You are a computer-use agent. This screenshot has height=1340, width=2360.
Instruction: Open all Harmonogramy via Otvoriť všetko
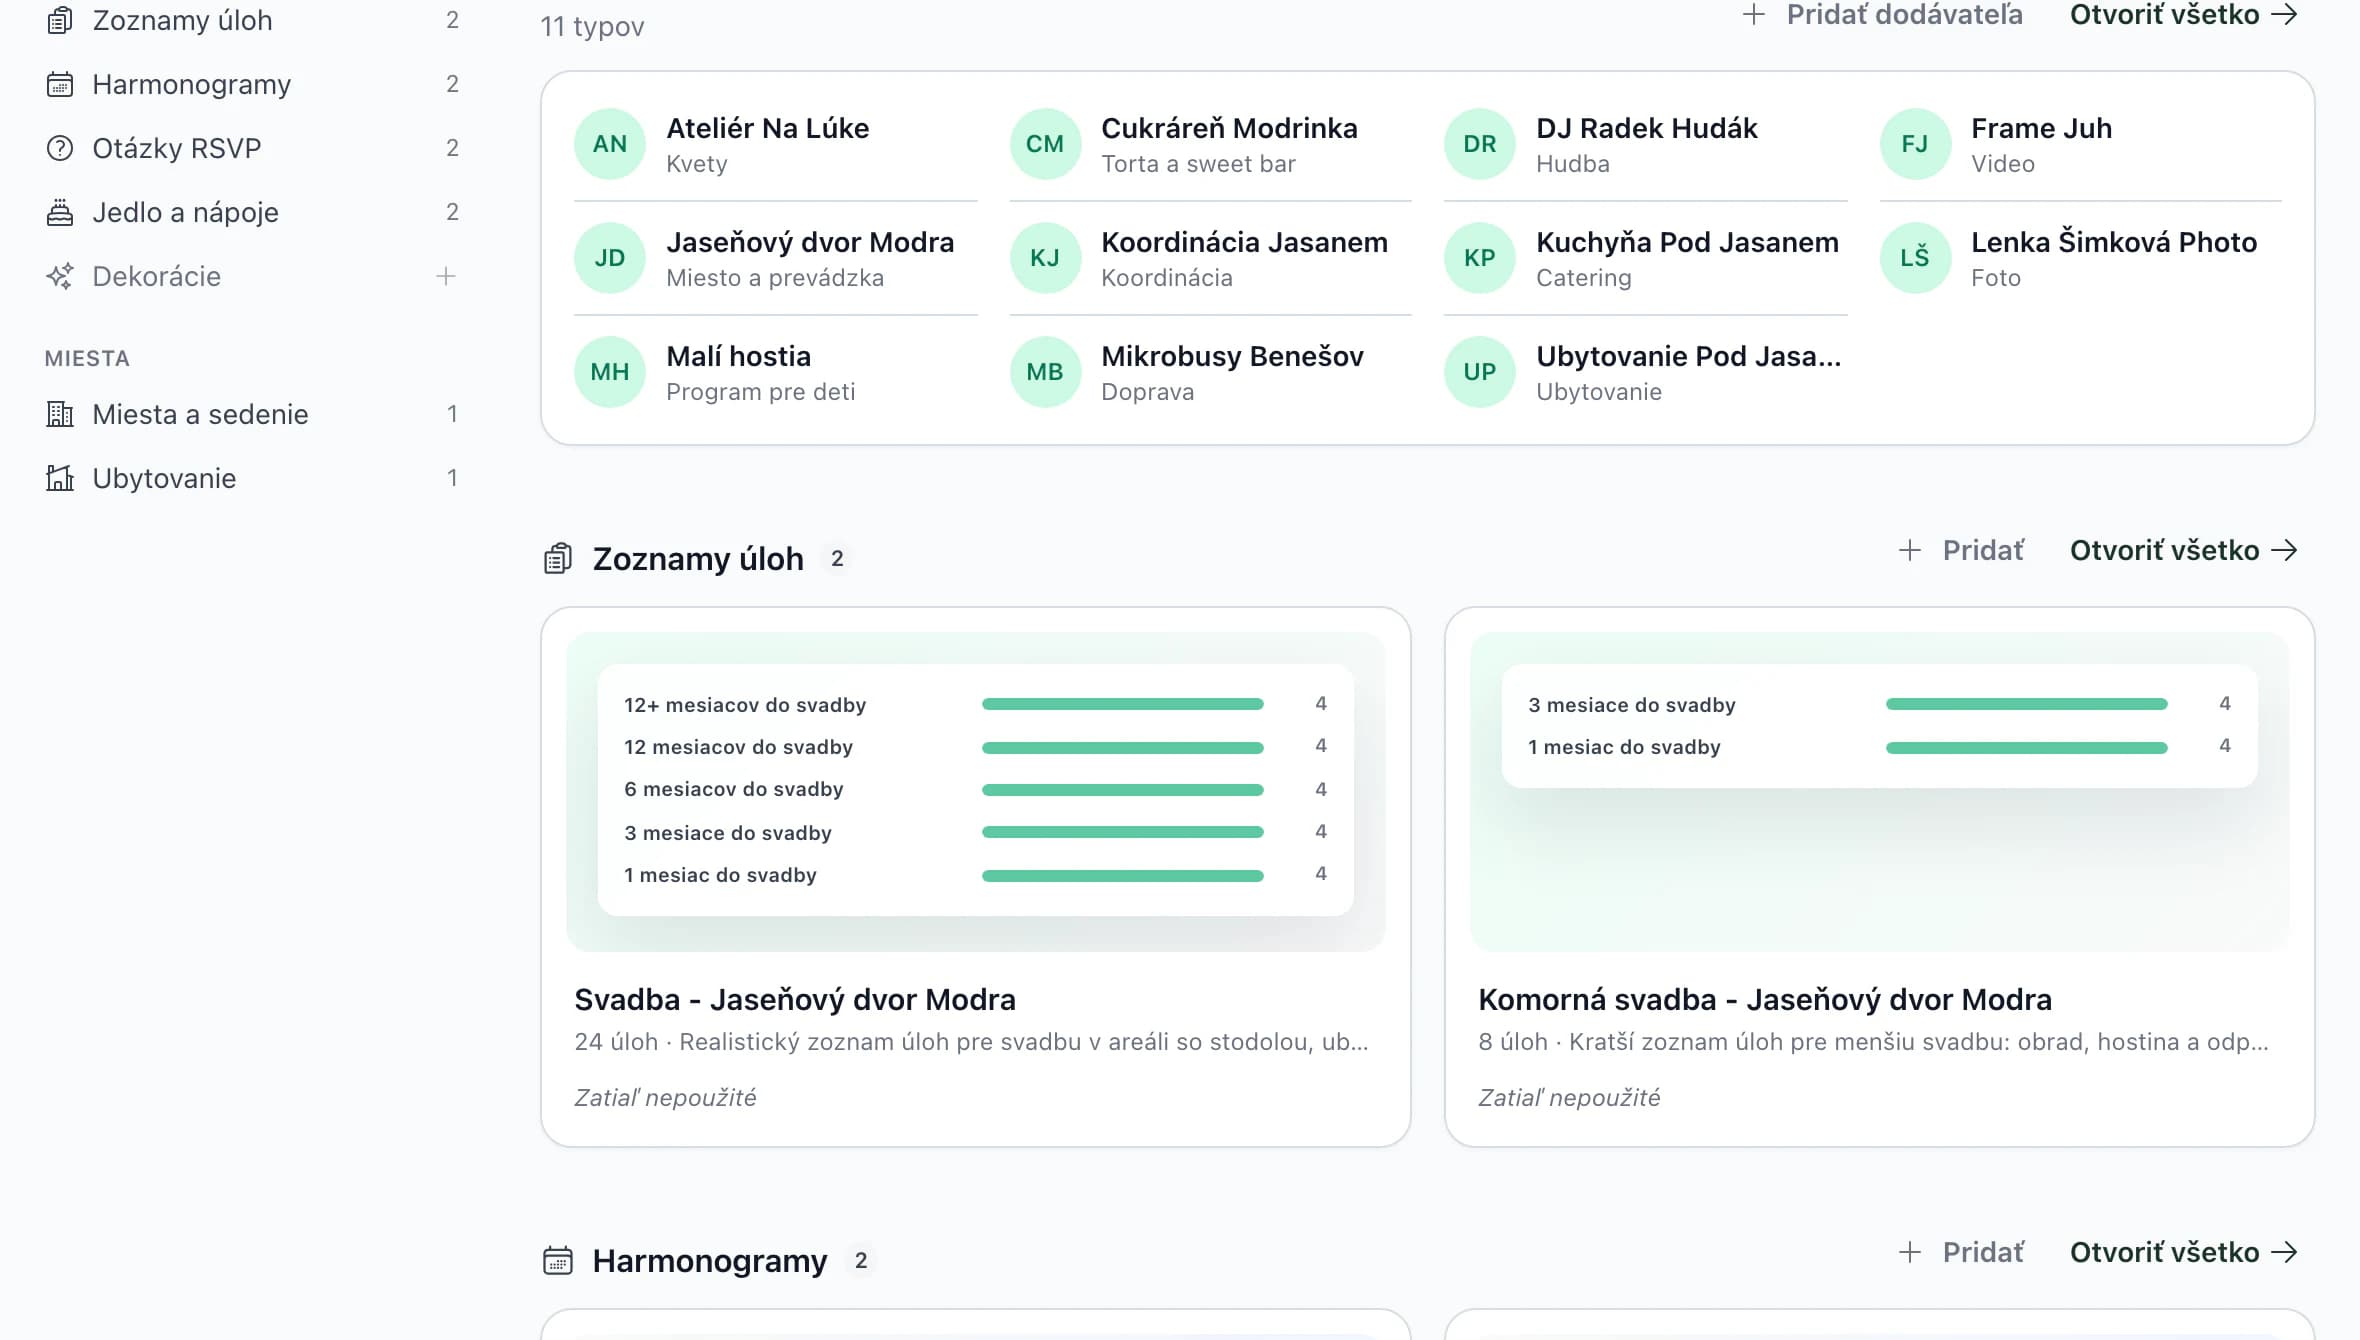click(x=2184, y=1252)
